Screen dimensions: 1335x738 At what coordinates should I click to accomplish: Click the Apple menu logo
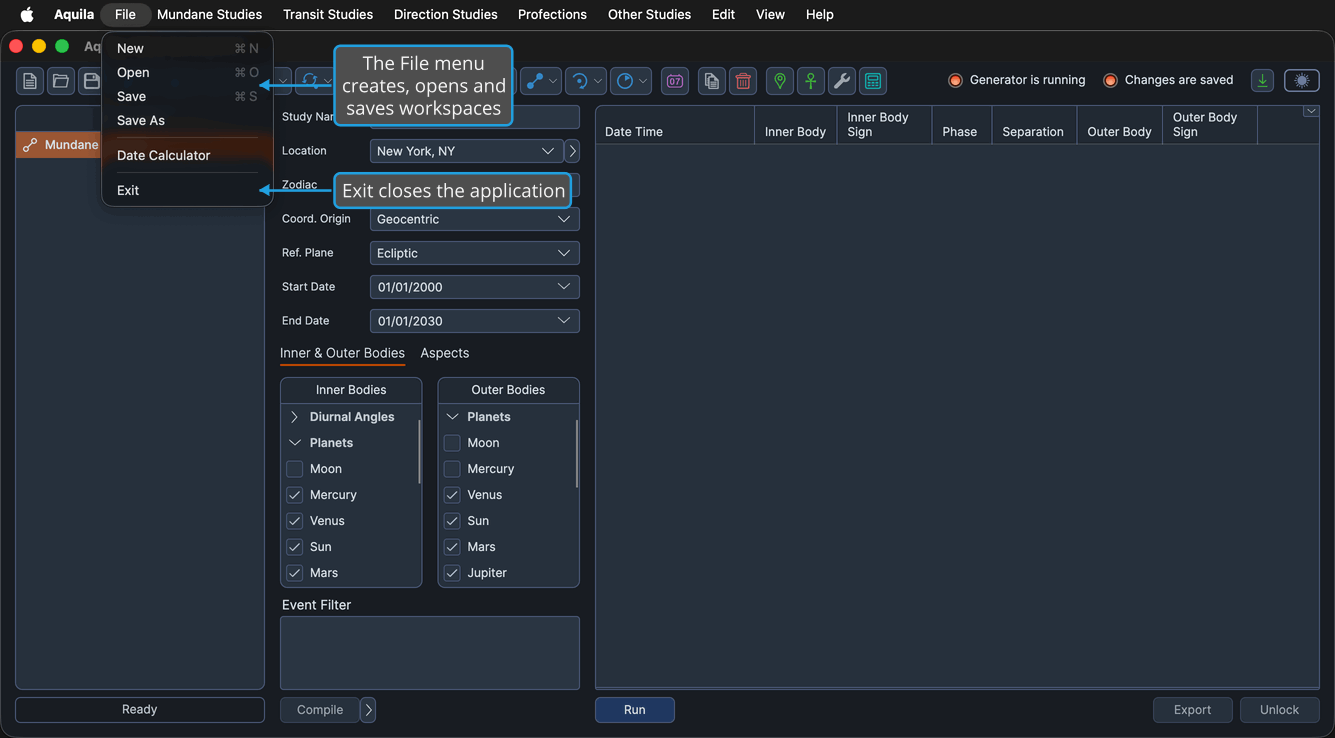pos(27,14)
